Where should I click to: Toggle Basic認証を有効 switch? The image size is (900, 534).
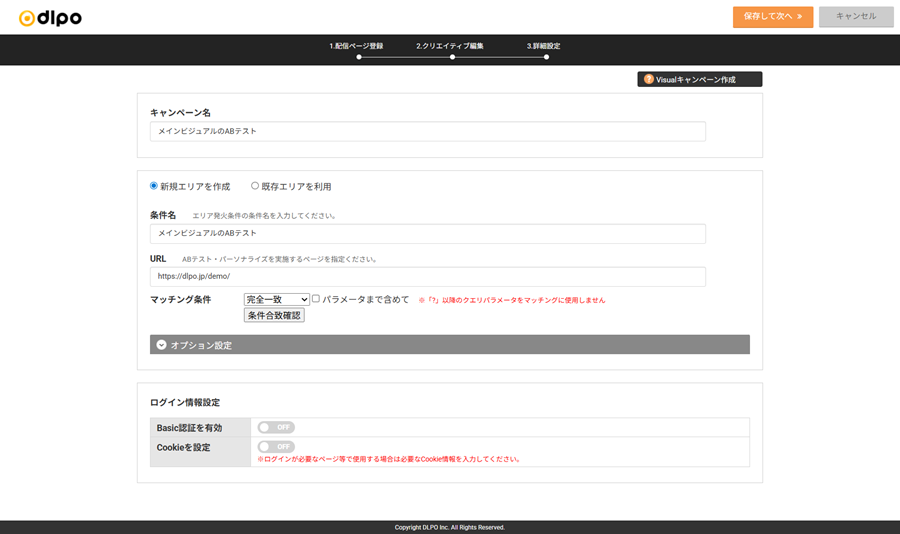[276, 427]
